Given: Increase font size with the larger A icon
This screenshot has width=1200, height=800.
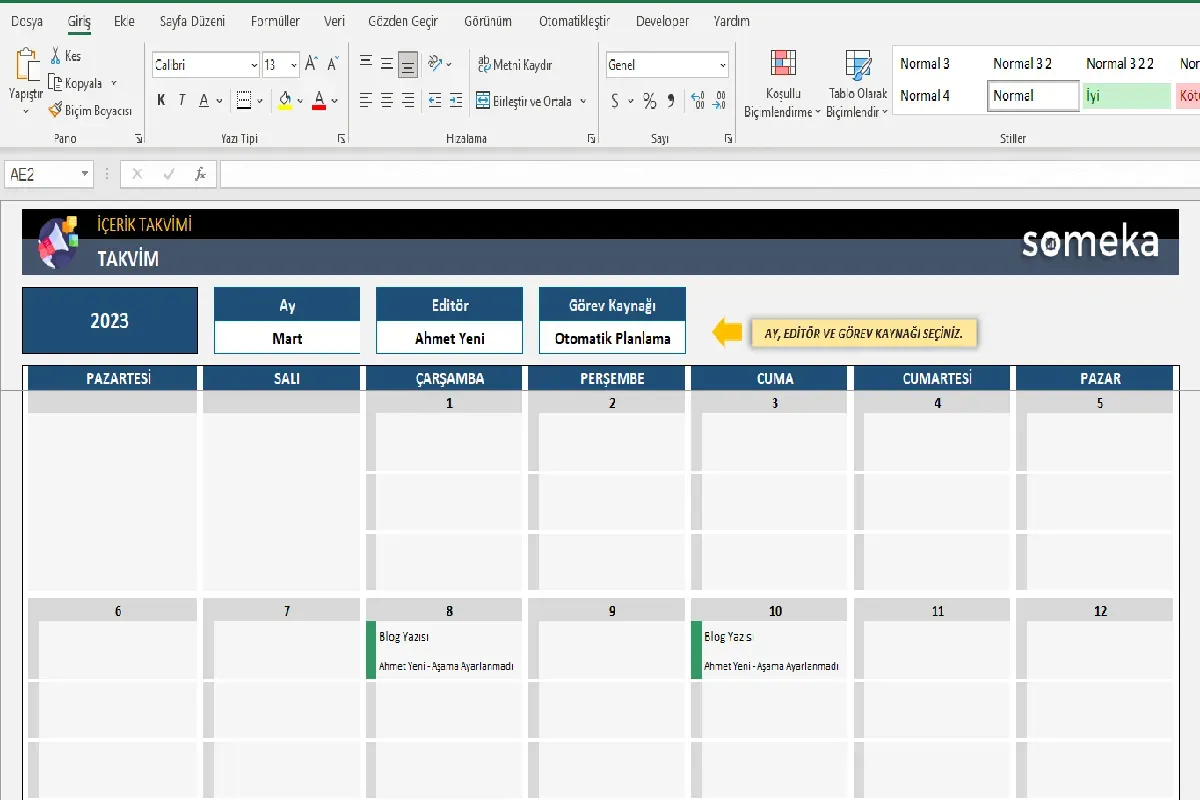Looking at the screenshot, I should point(311,65).
